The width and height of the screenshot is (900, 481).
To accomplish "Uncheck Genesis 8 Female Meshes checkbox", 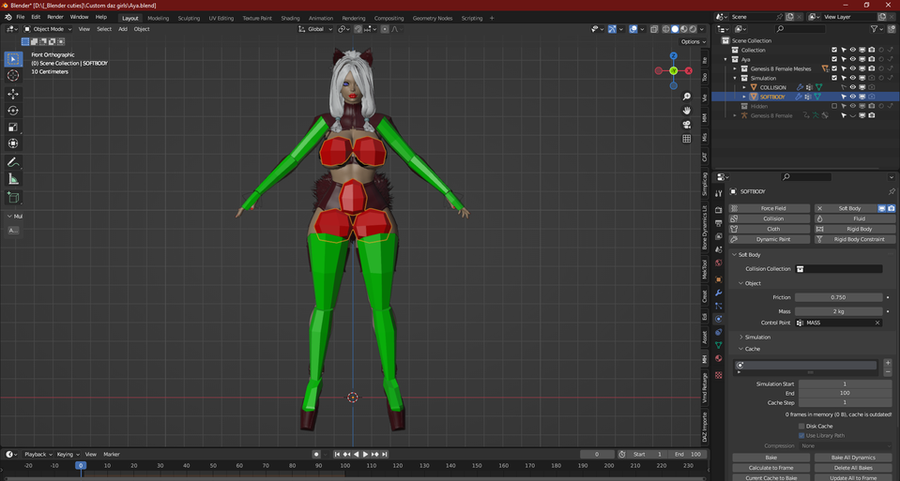I will click(834, 69).
